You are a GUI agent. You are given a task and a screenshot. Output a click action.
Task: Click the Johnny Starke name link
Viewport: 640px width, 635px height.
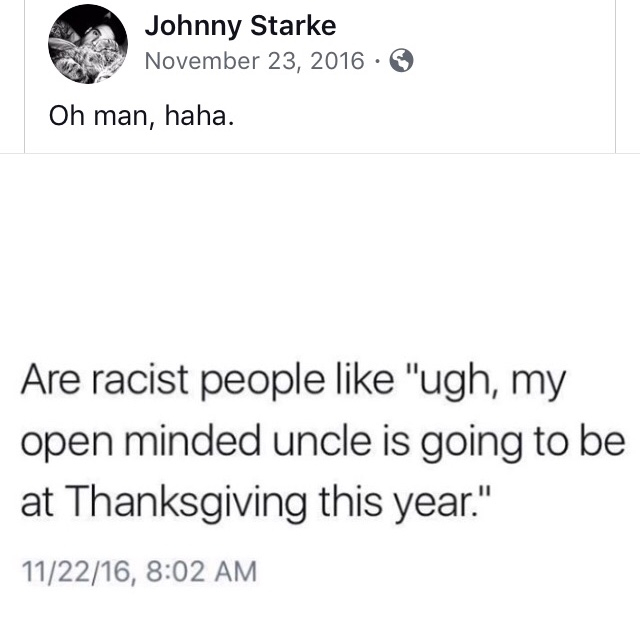[x=240, y=27]
